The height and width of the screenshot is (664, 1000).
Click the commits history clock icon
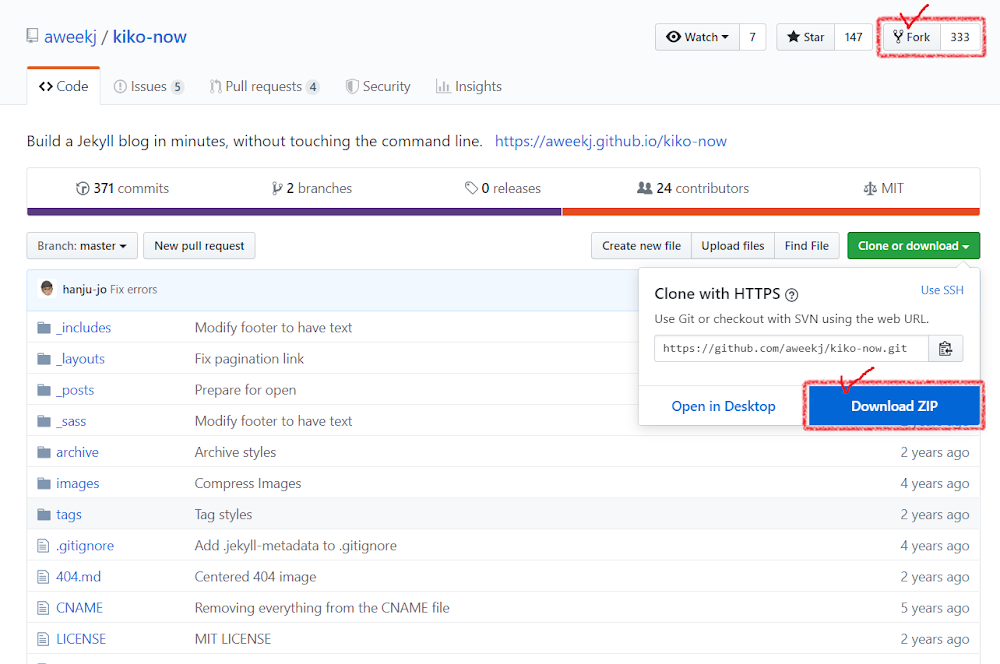[x=82, y=188]
